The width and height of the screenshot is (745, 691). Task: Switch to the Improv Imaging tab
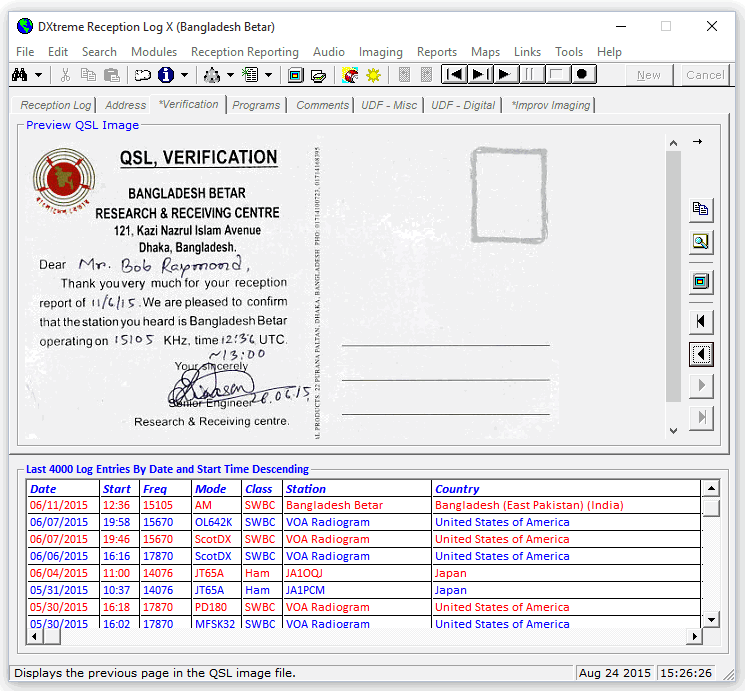coord(551,105)
